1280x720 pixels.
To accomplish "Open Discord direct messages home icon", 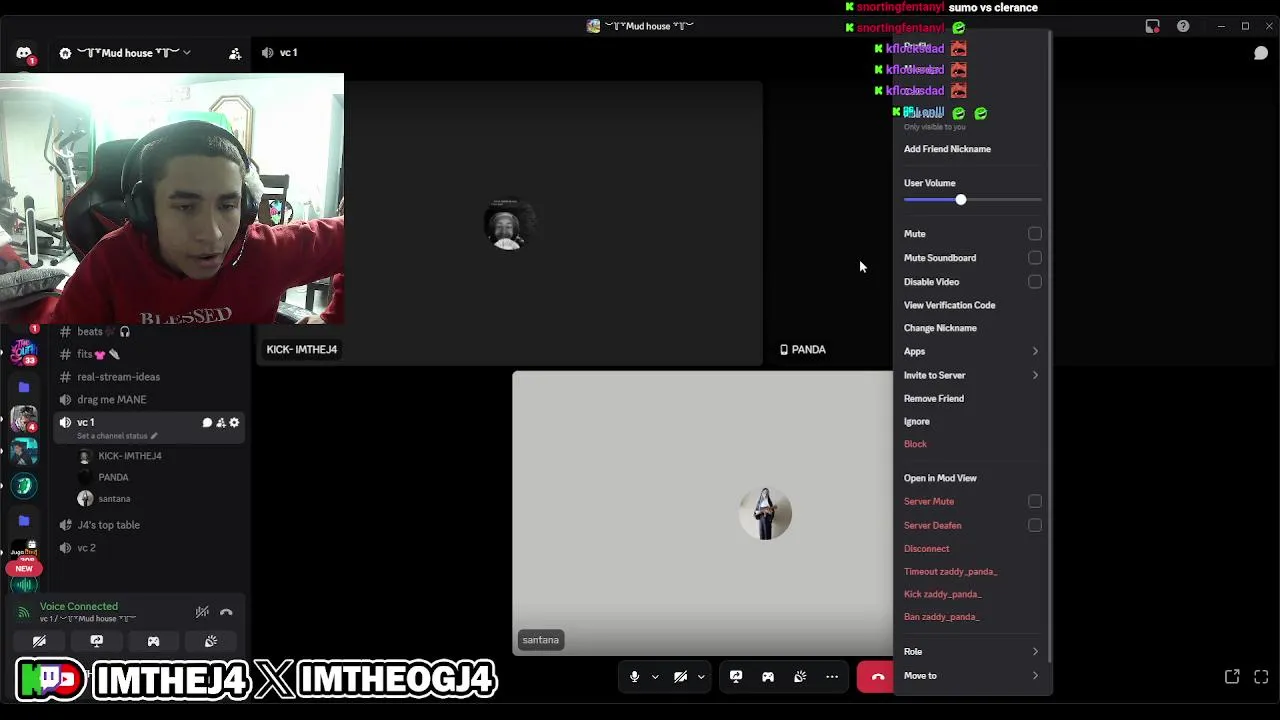I will click(x=24, y=53).
